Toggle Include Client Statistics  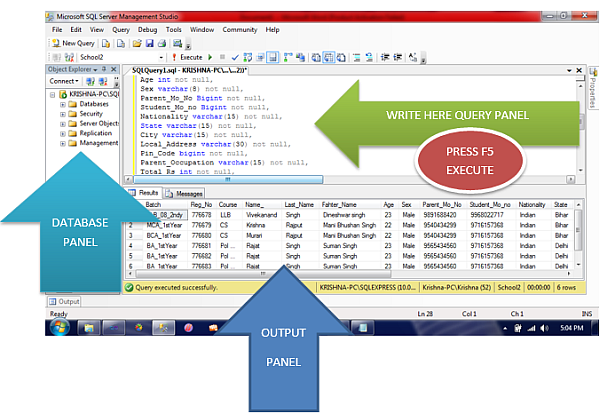point(300,57)
